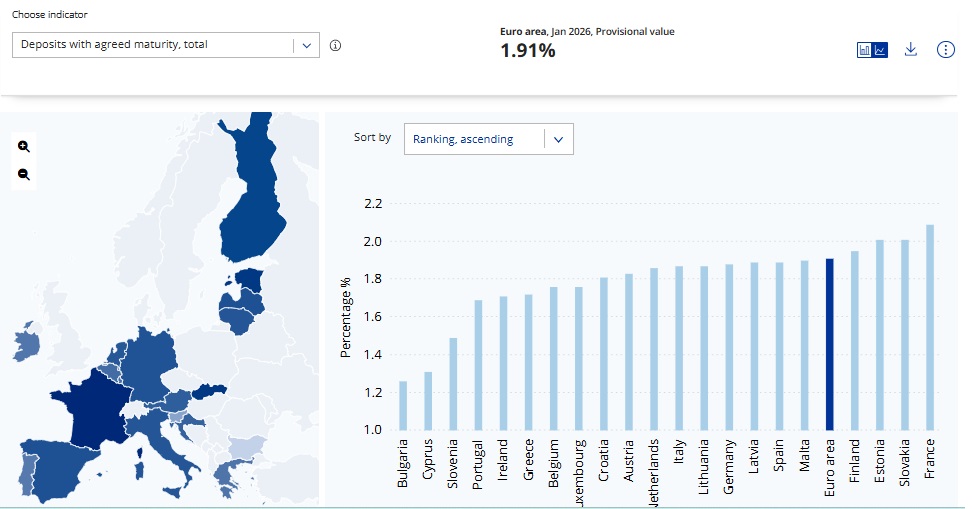The width and height of the screenshot is (979, 509).
Task: Click France on the map
Action: (84, 400)
